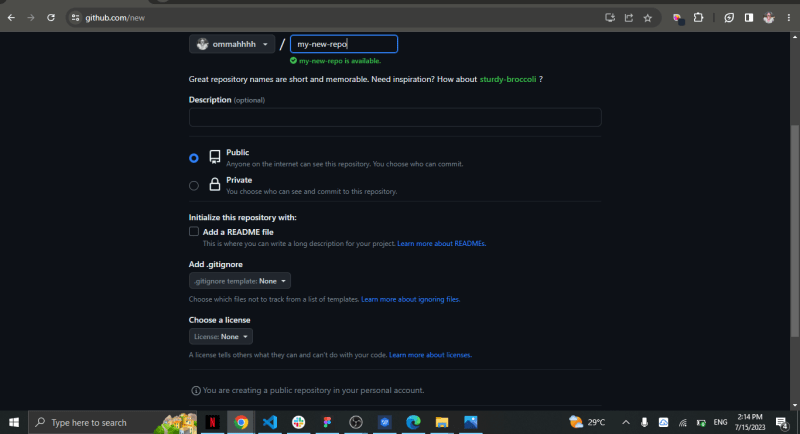Viewport: 800px width, 434px height.
Task: Click into the Description field
Action: (395, 117)
